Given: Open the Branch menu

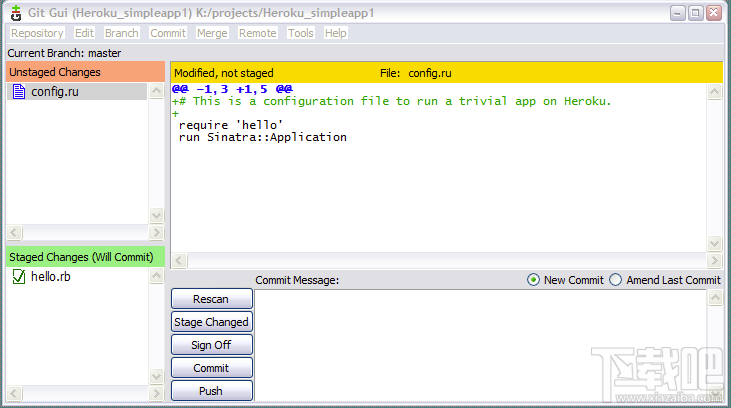Looking at the screenshot, I should [122, 33].
